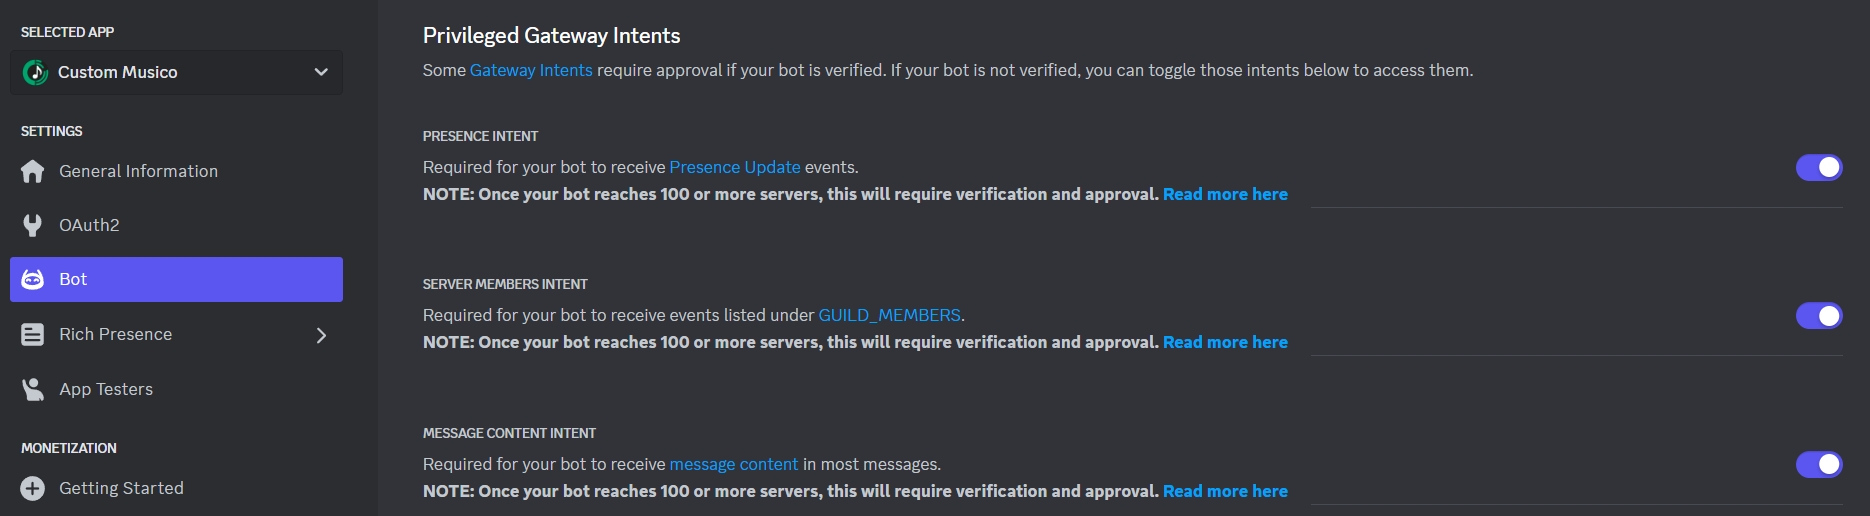The height and width of the screenshot is (516, 1870).
Task: Click the Rich Presence document icon
Action: click(x=33, y=334)
